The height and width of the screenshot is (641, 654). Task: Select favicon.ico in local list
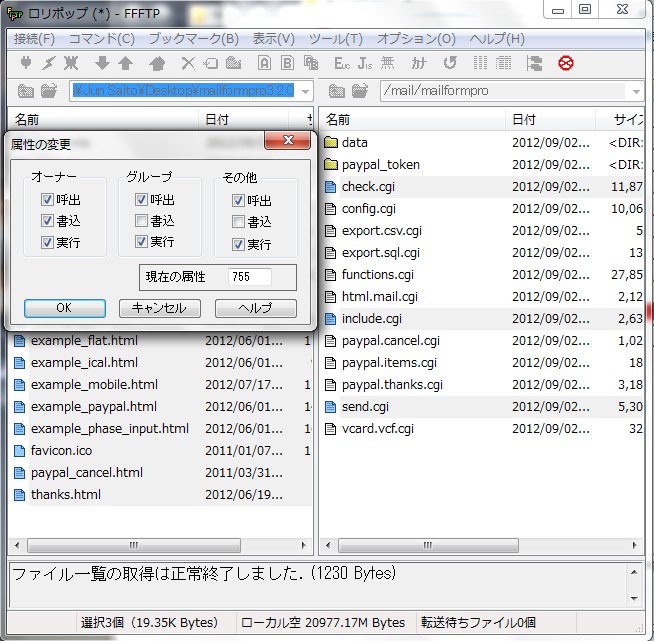61,451
